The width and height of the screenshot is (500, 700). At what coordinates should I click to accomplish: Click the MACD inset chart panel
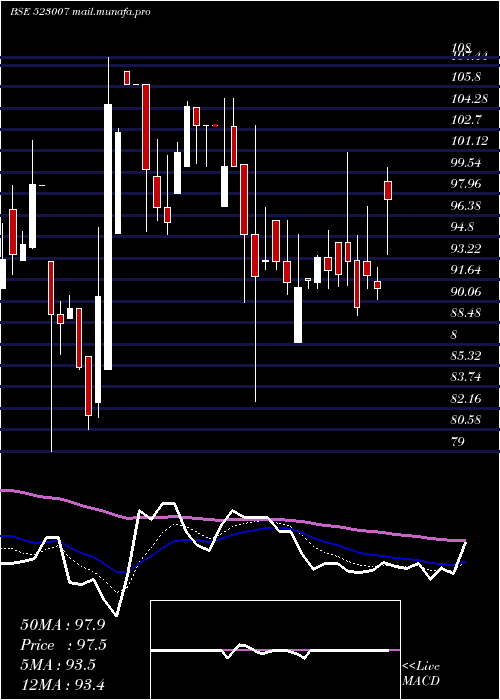pos(275,650)
